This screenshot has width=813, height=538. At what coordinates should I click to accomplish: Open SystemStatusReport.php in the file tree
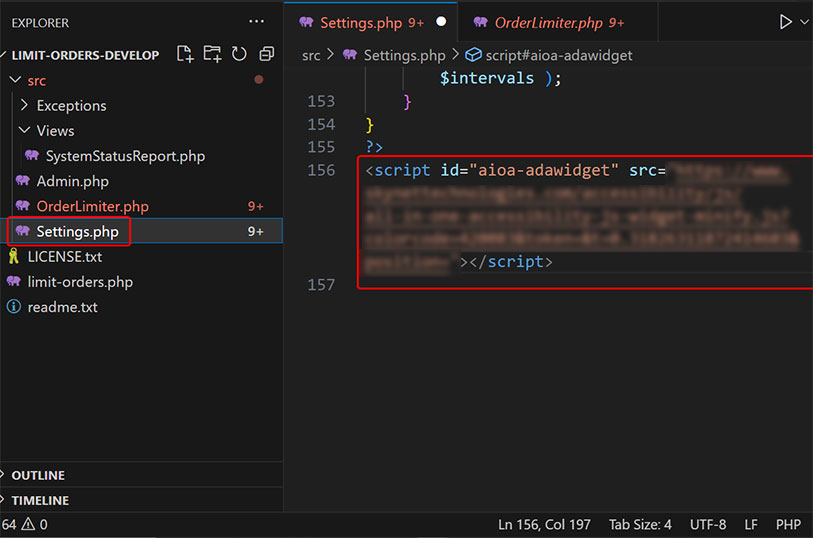pyautogui.click(x=124, y=156)
